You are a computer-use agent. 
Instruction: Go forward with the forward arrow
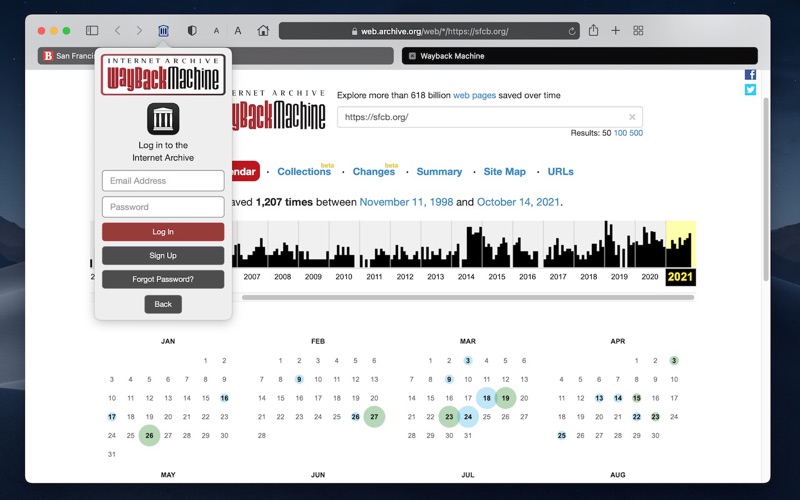[139, 31]
